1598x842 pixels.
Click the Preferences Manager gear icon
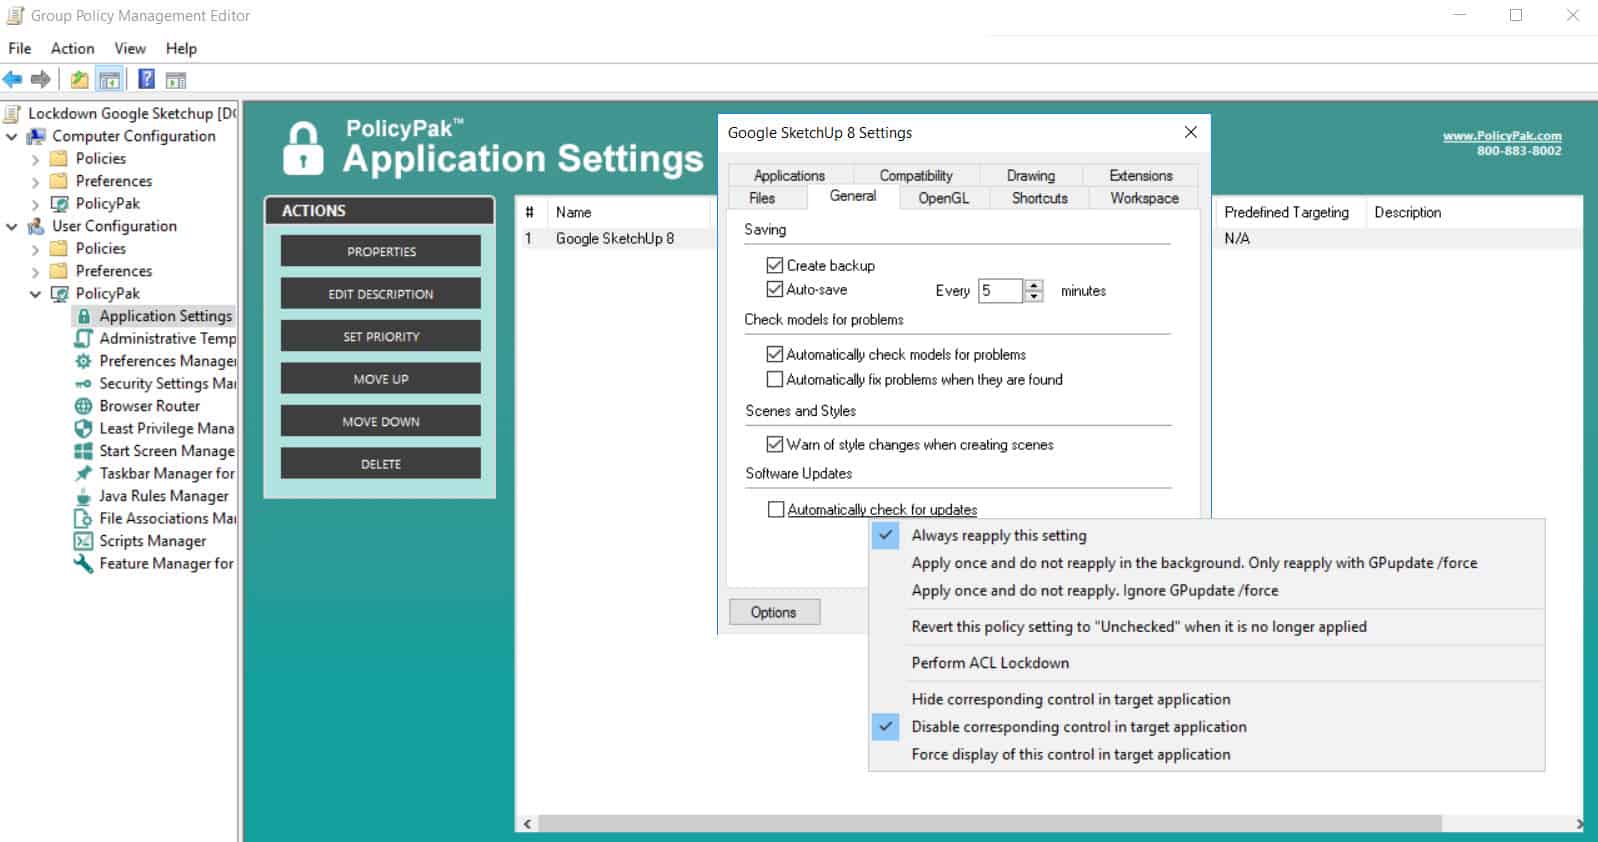pos(84,361)
